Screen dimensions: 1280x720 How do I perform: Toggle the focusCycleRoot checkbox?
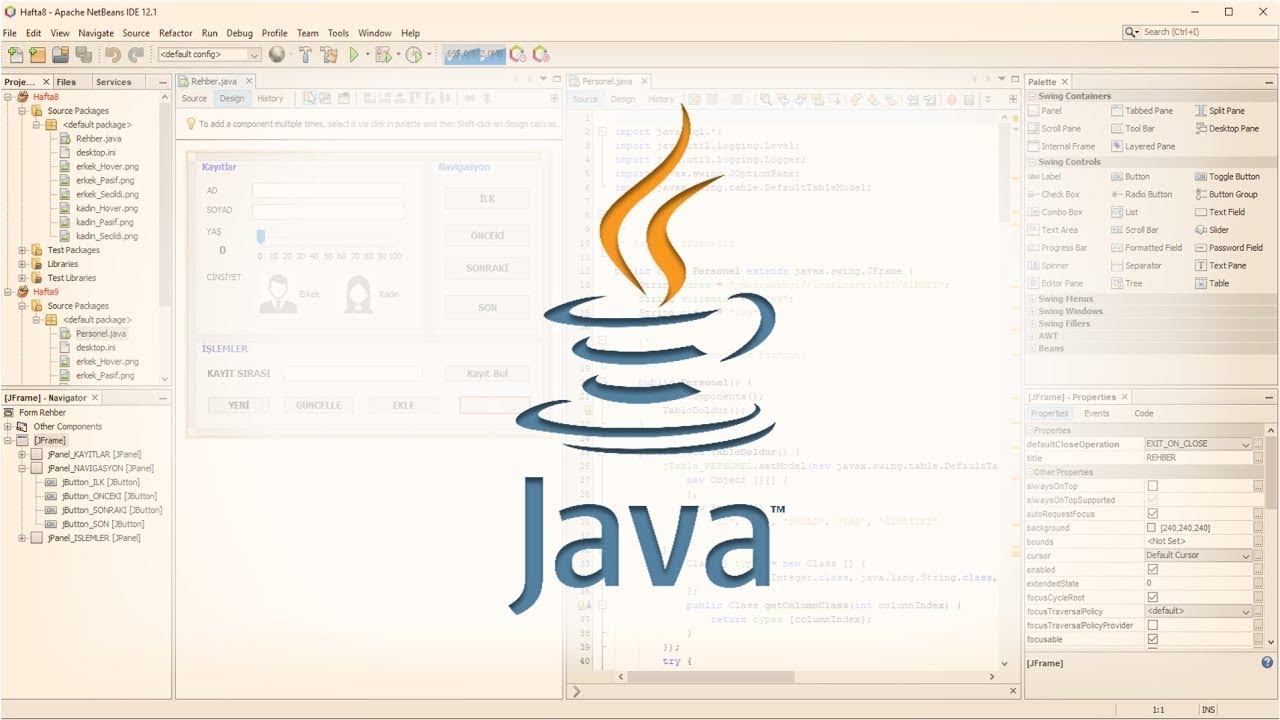(x=1152, y=597)
